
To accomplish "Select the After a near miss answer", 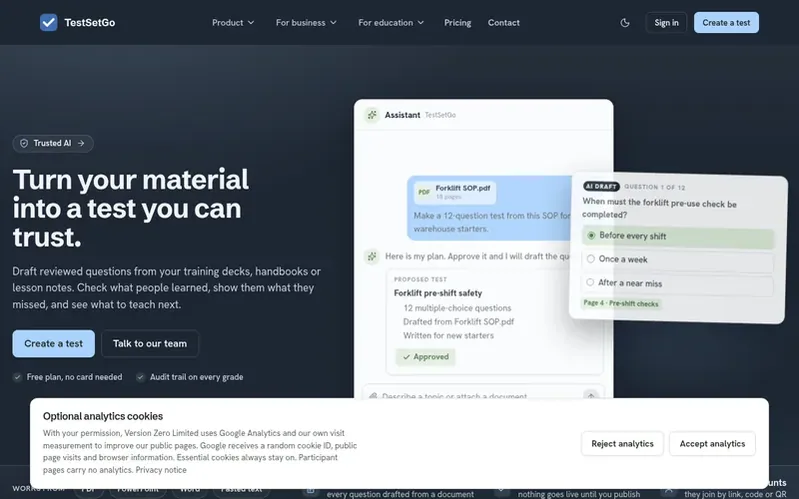I will [678, 284].
